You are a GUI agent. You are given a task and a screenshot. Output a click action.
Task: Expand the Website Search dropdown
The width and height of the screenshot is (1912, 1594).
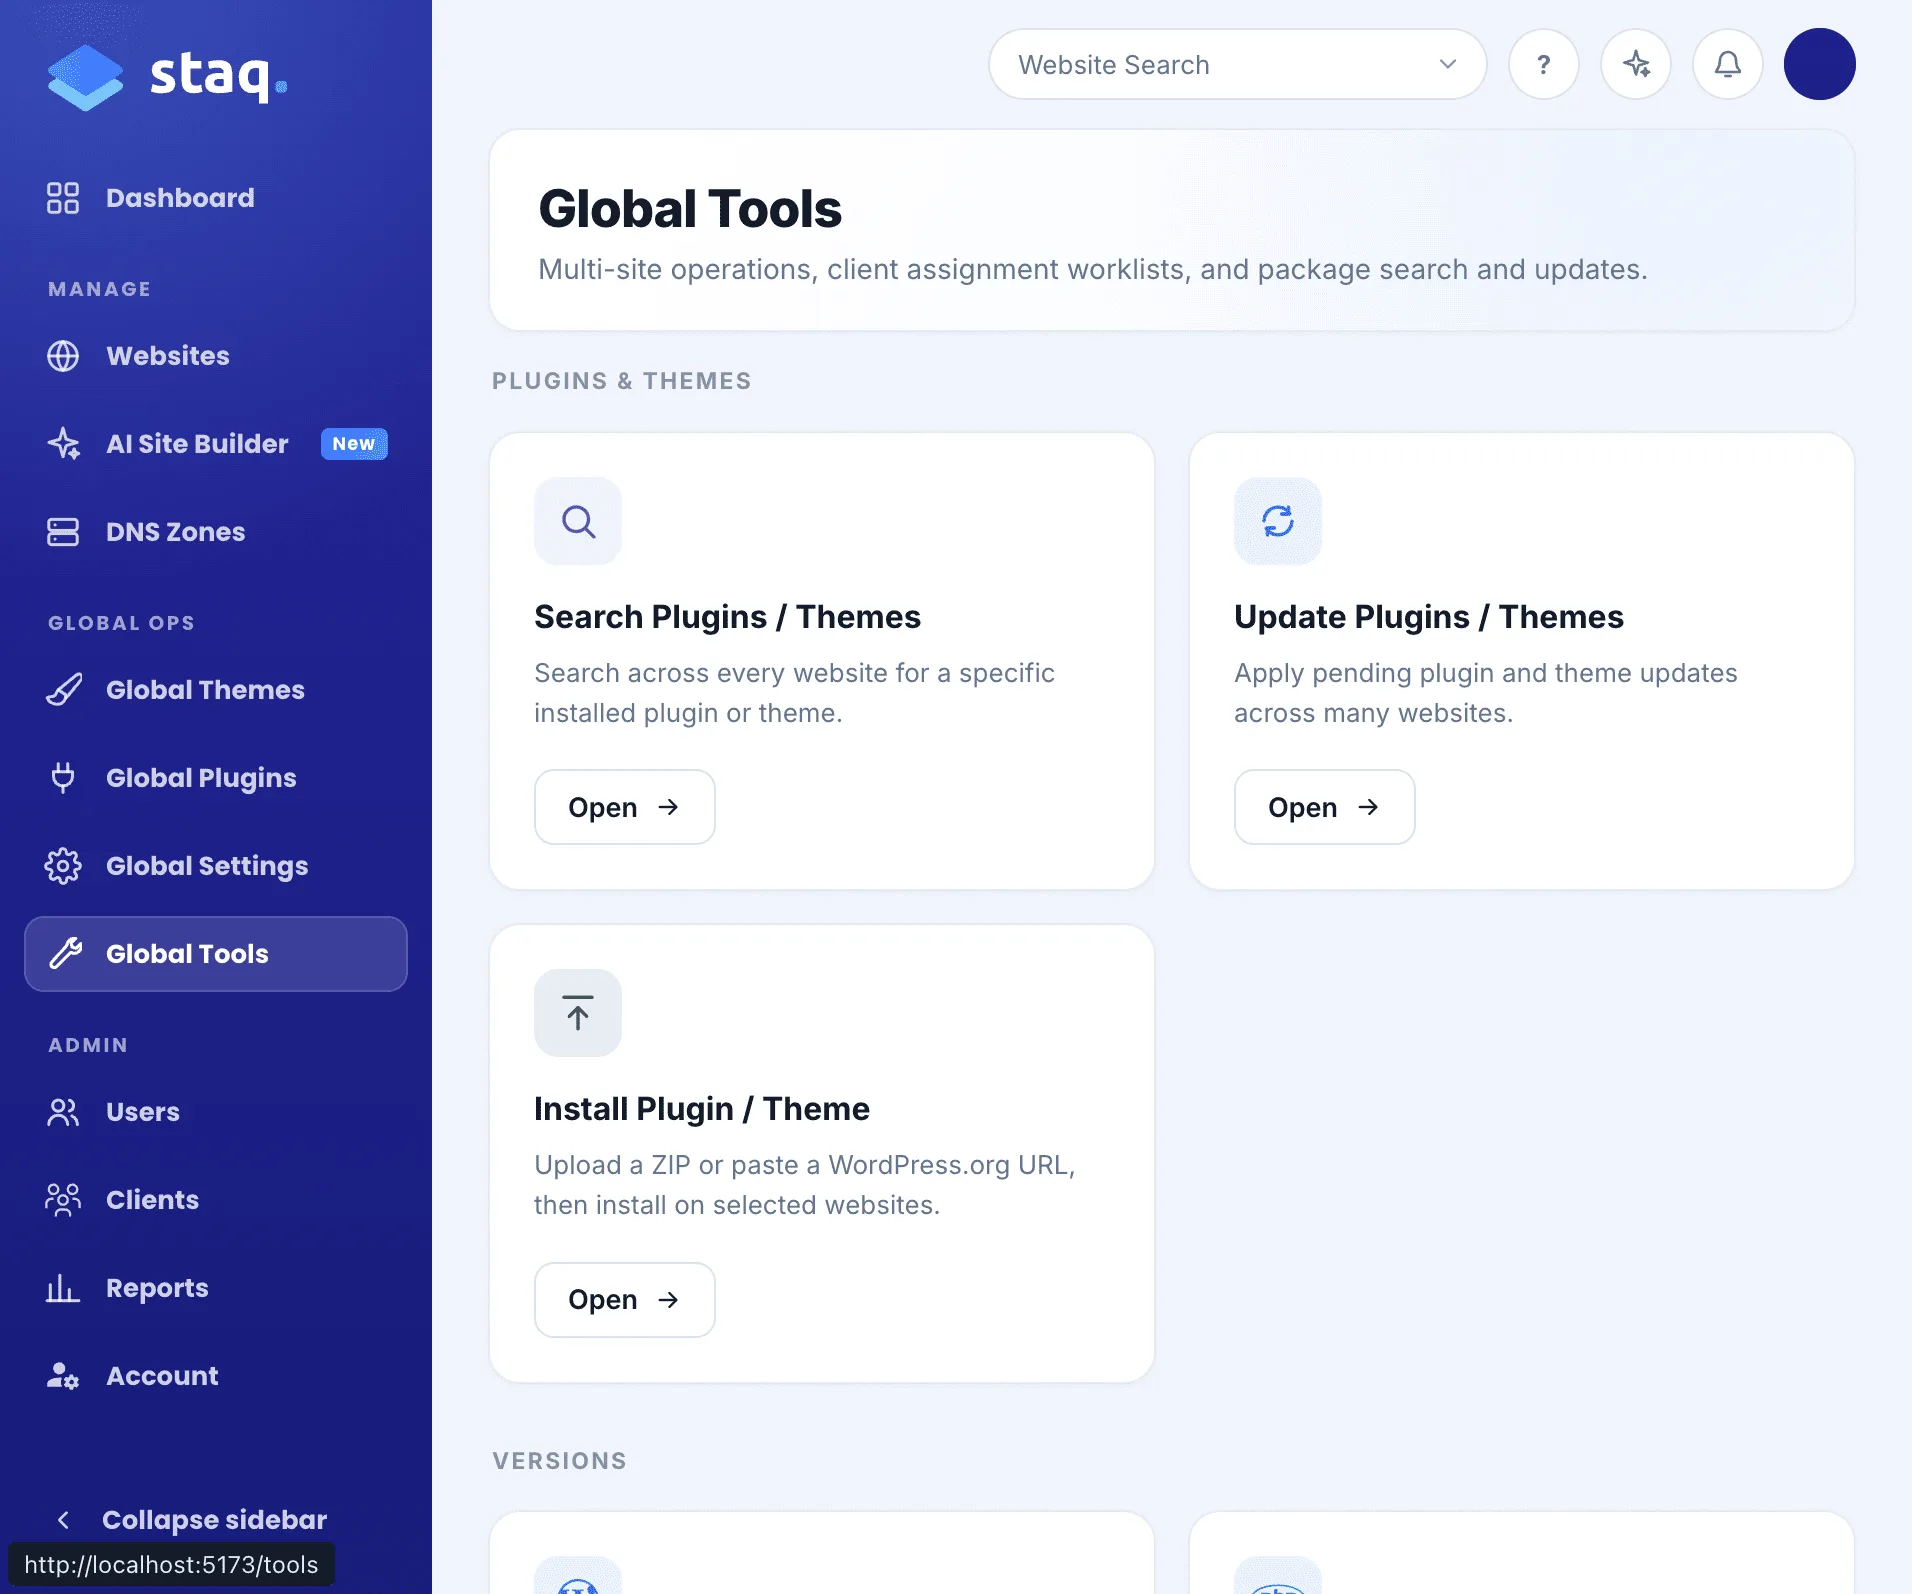click(1238, 65)
